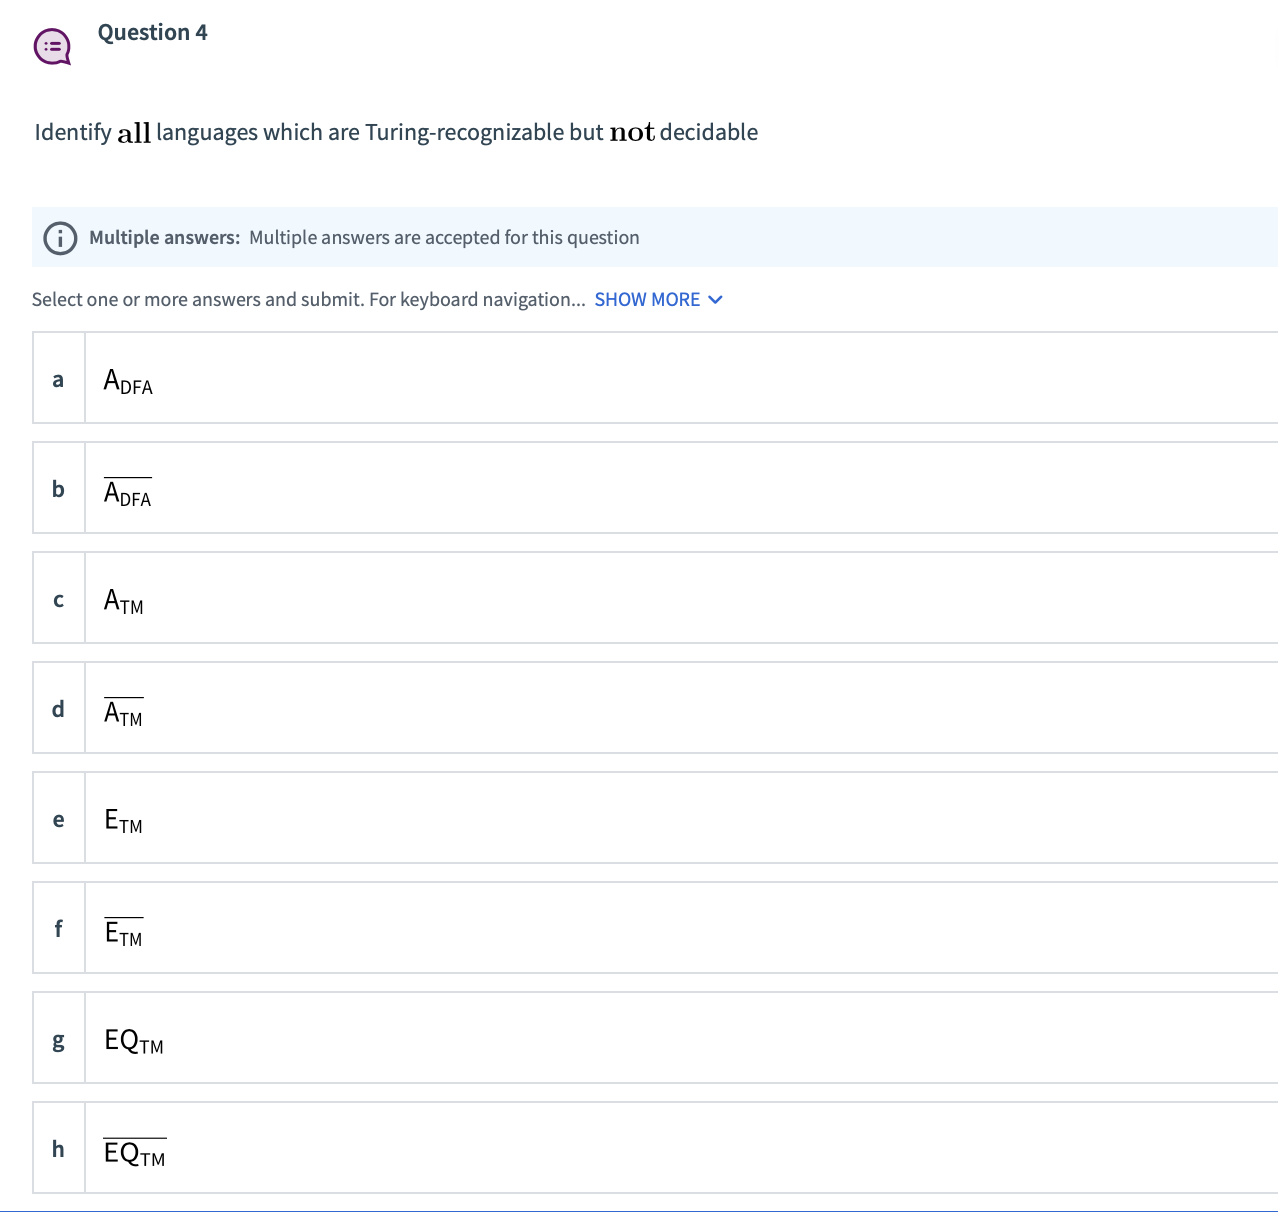Click the letter g option label
Image resolution: width=1278 pixels, height=1212 pixels.
click(x=58, y=1041)
